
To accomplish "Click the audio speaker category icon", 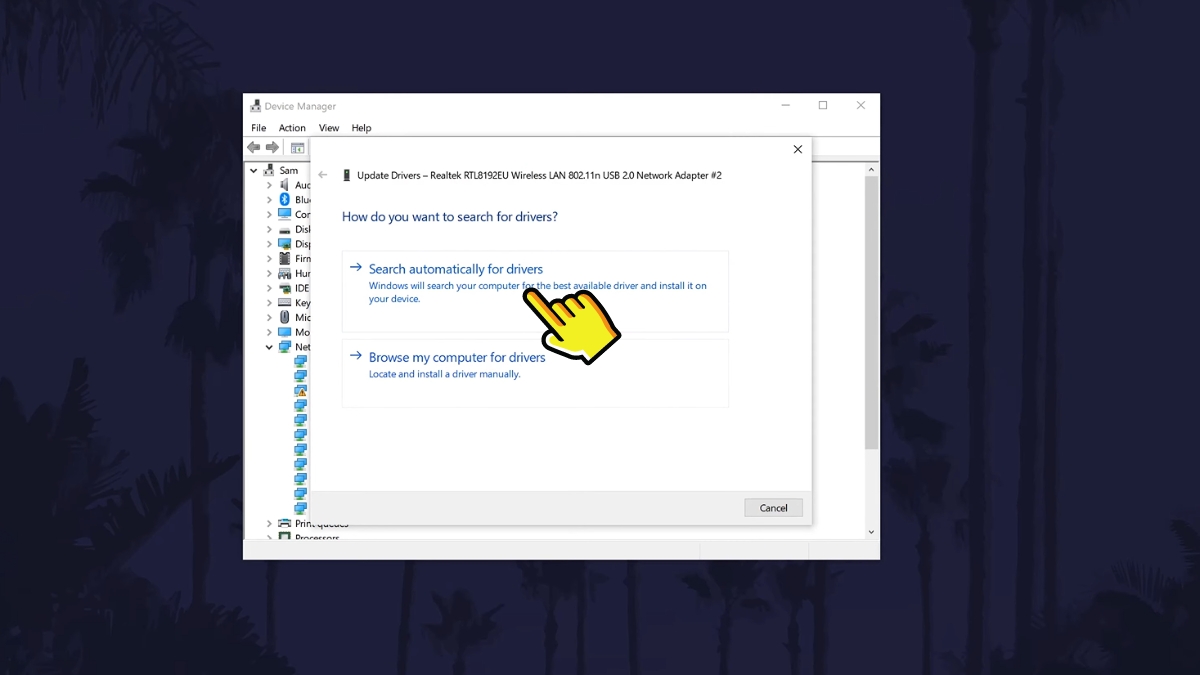I will (285, 185).
